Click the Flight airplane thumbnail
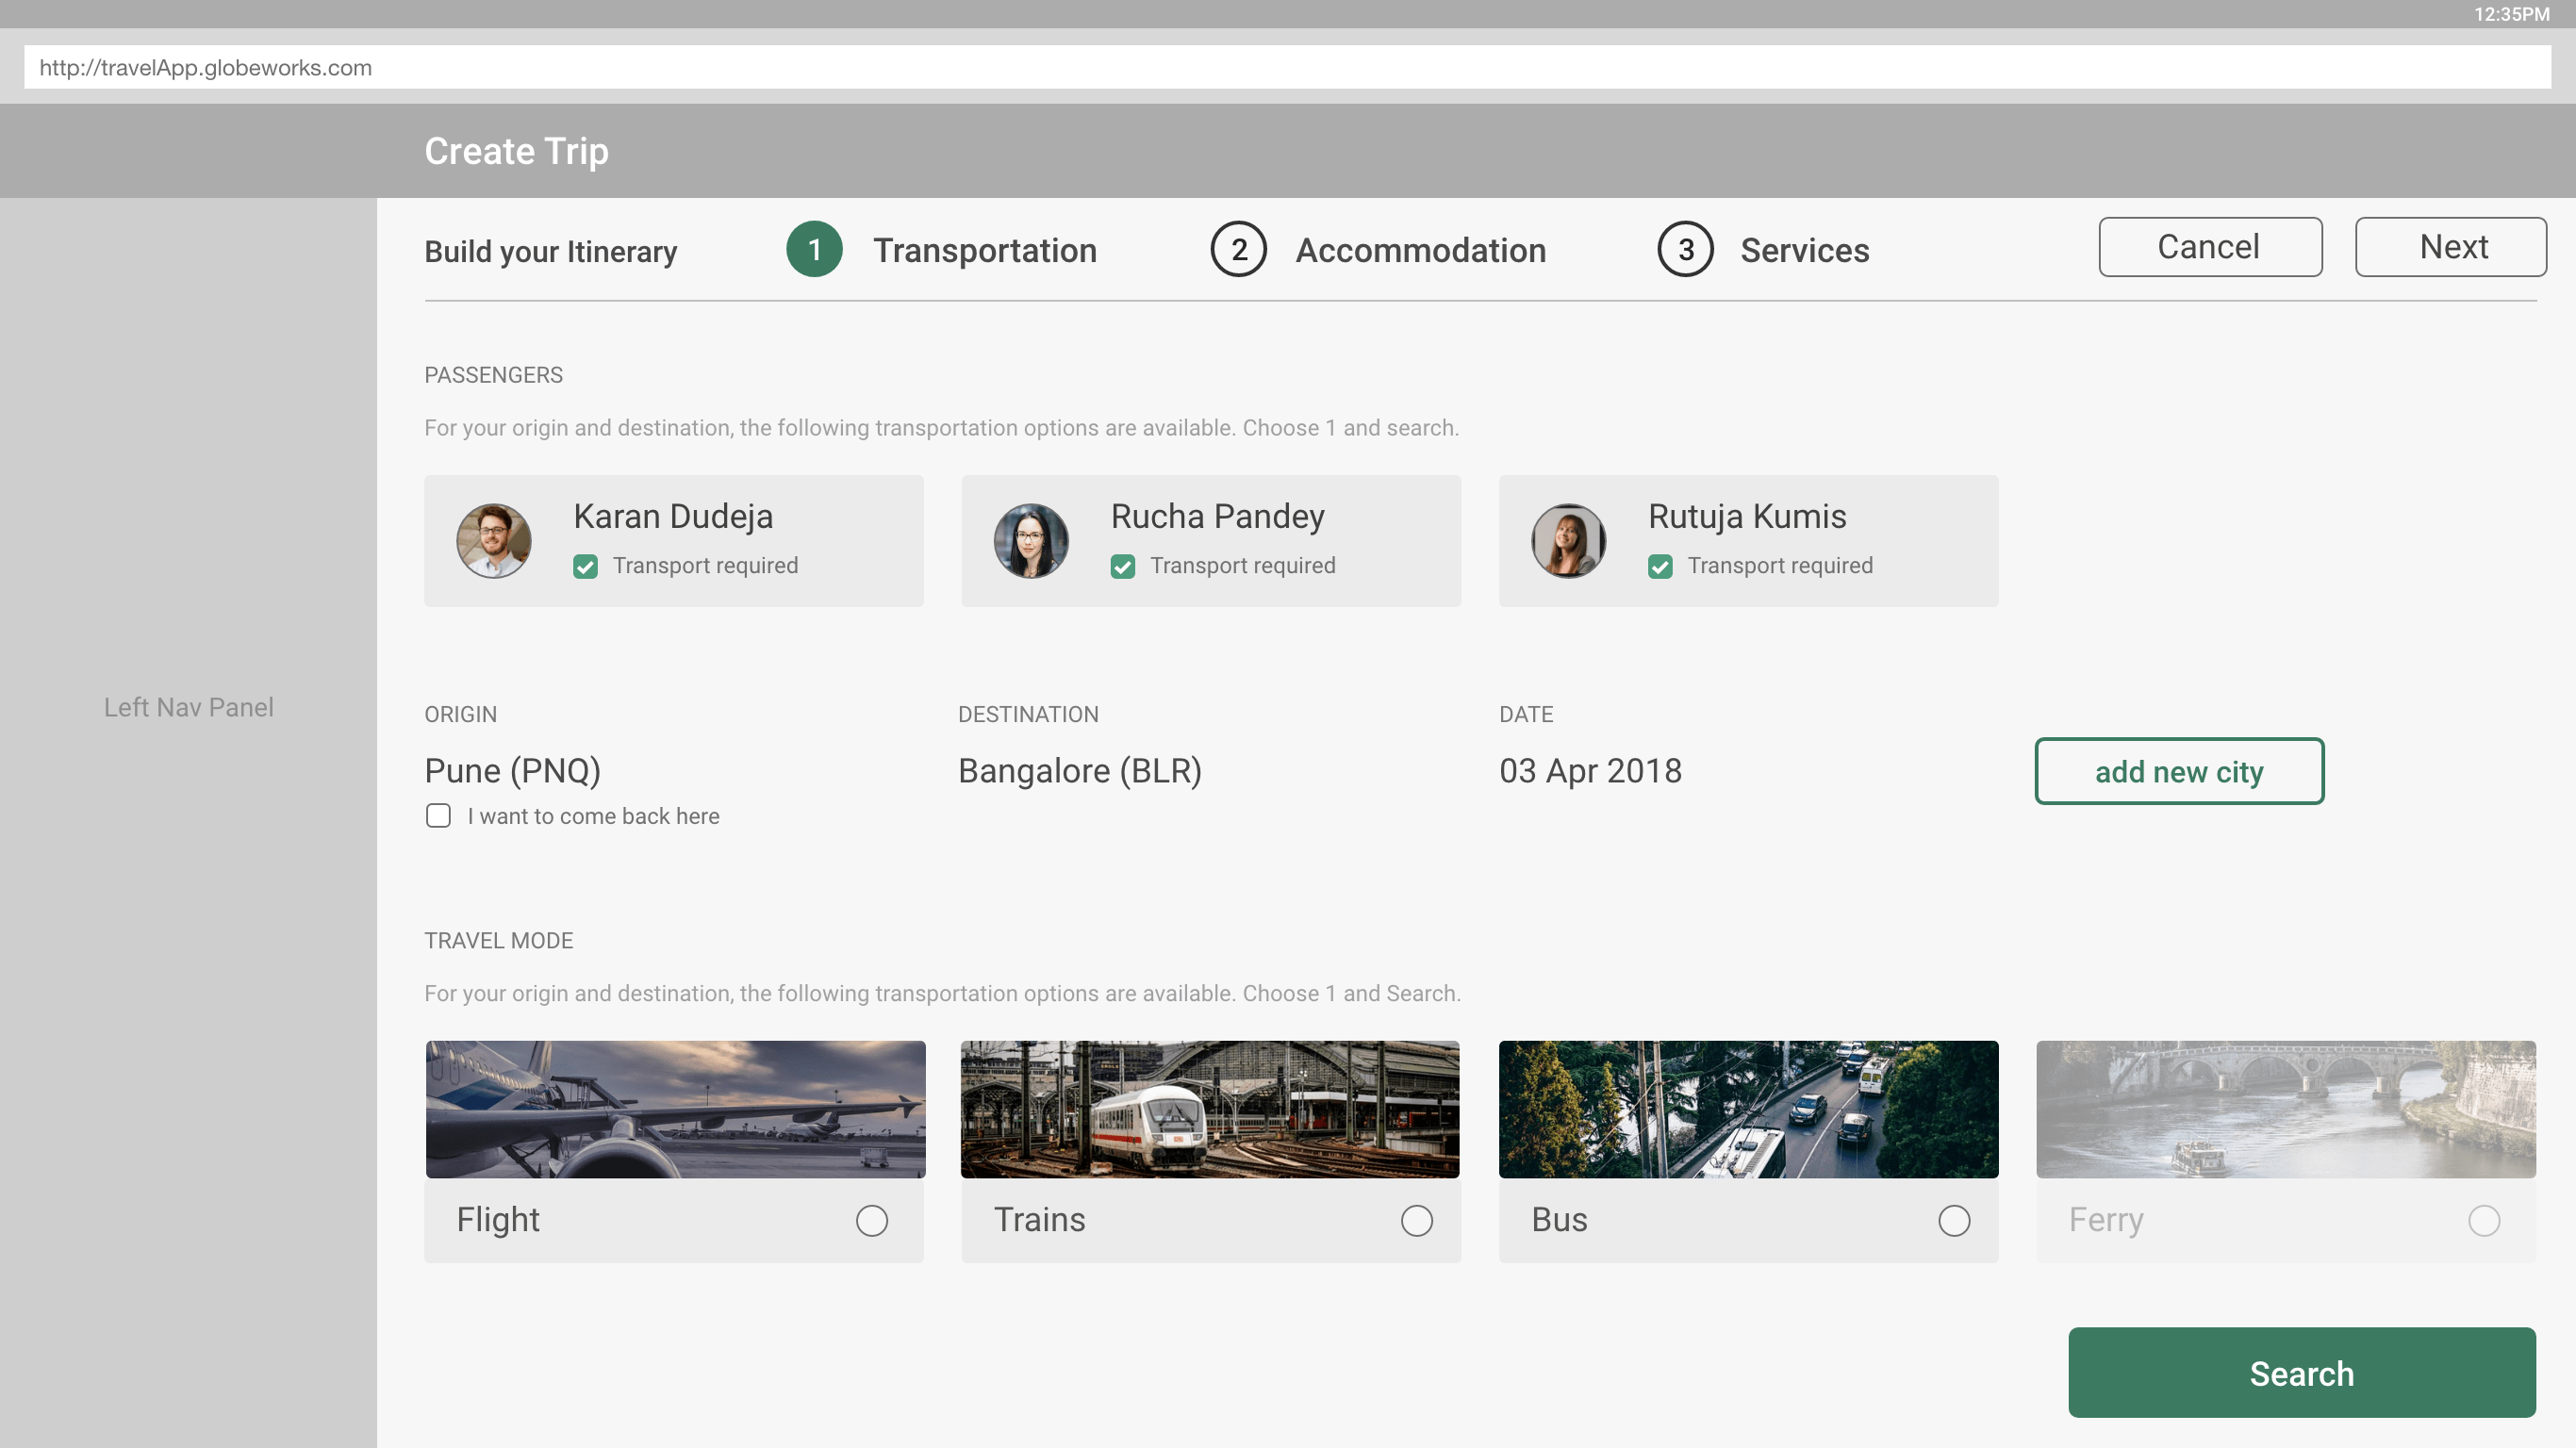2576x1448 pixels. (675, 1109)
